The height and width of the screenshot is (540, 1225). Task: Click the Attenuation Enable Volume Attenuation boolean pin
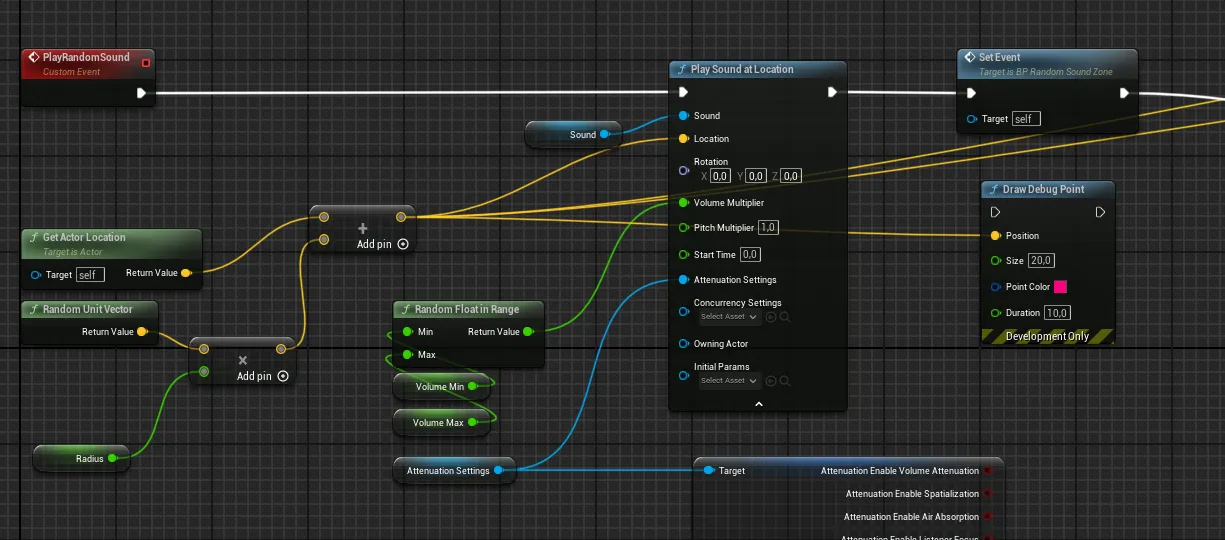(x=987, y=471)
